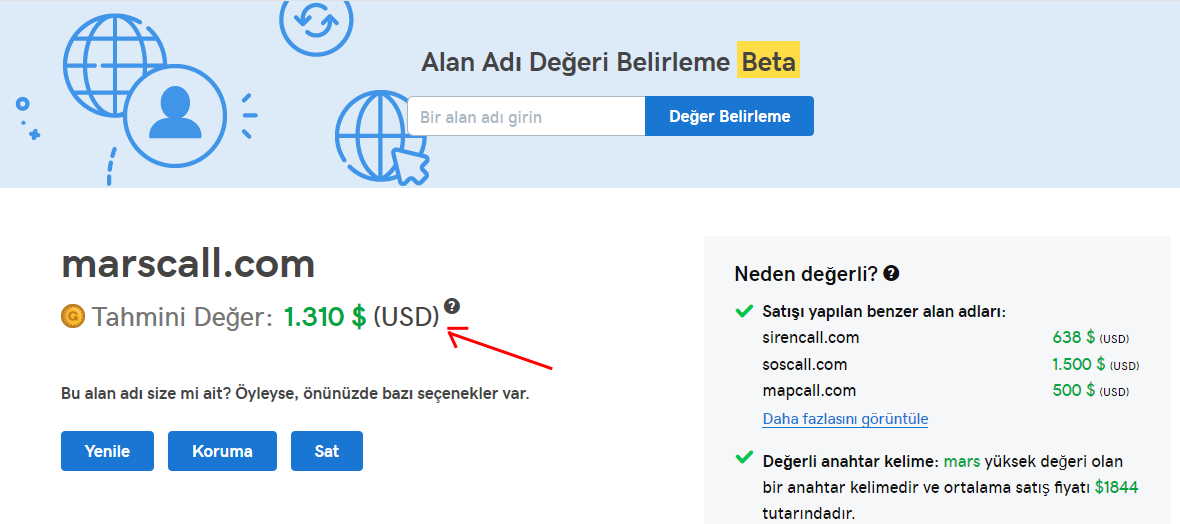
Task: Click the green 'mars' keyword text
Action: pyautogui.click(x=962, y=461)
